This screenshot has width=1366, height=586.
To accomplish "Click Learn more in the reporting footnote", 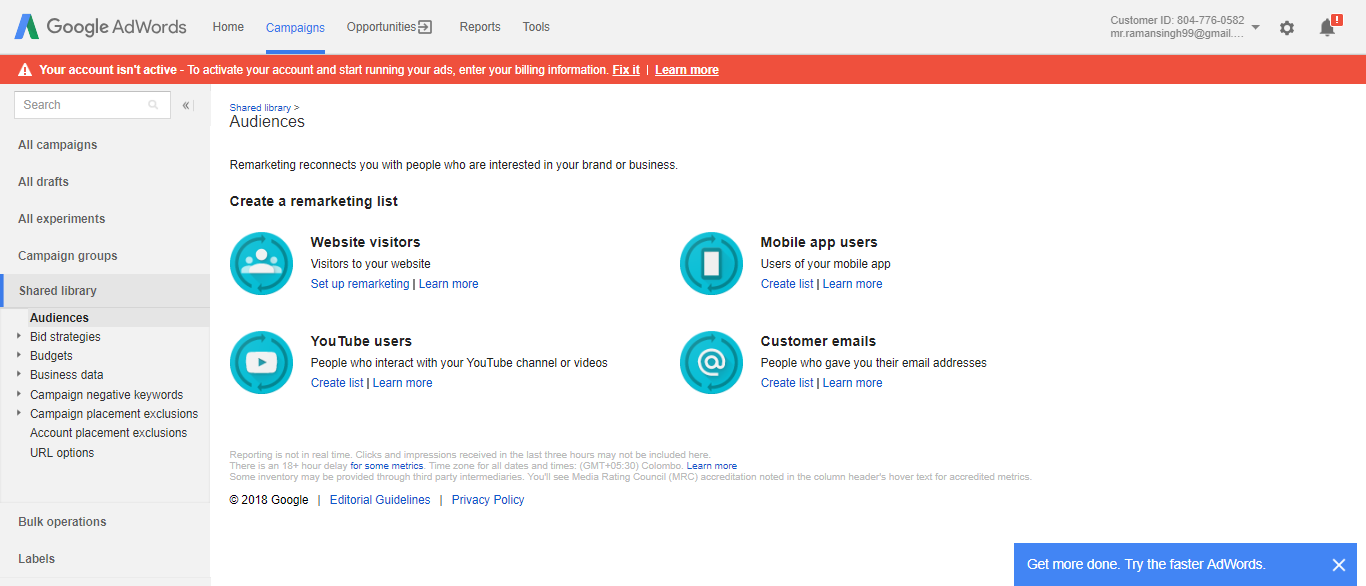I will point(712,466).
